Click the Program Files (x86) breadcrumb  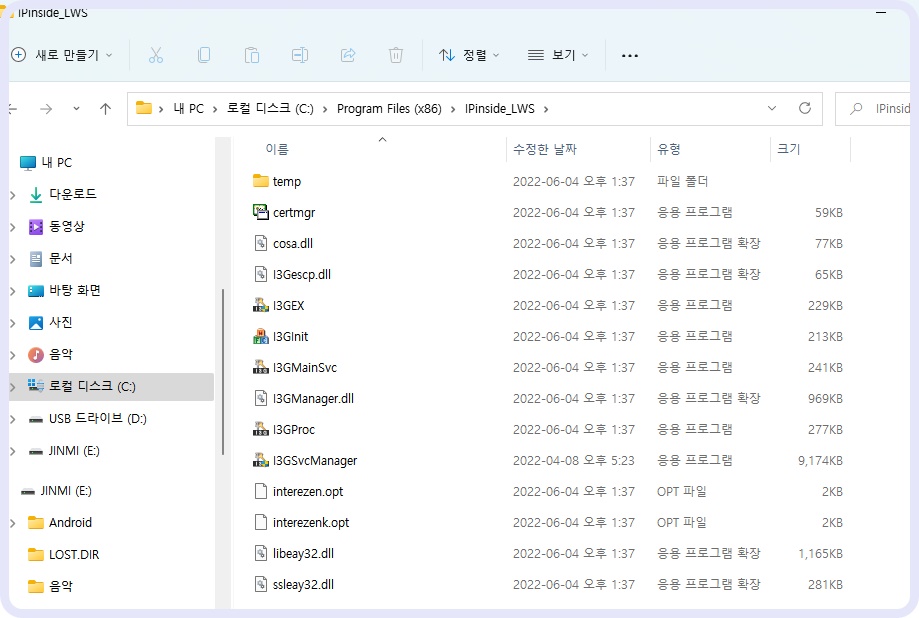(x=389, y=109)
